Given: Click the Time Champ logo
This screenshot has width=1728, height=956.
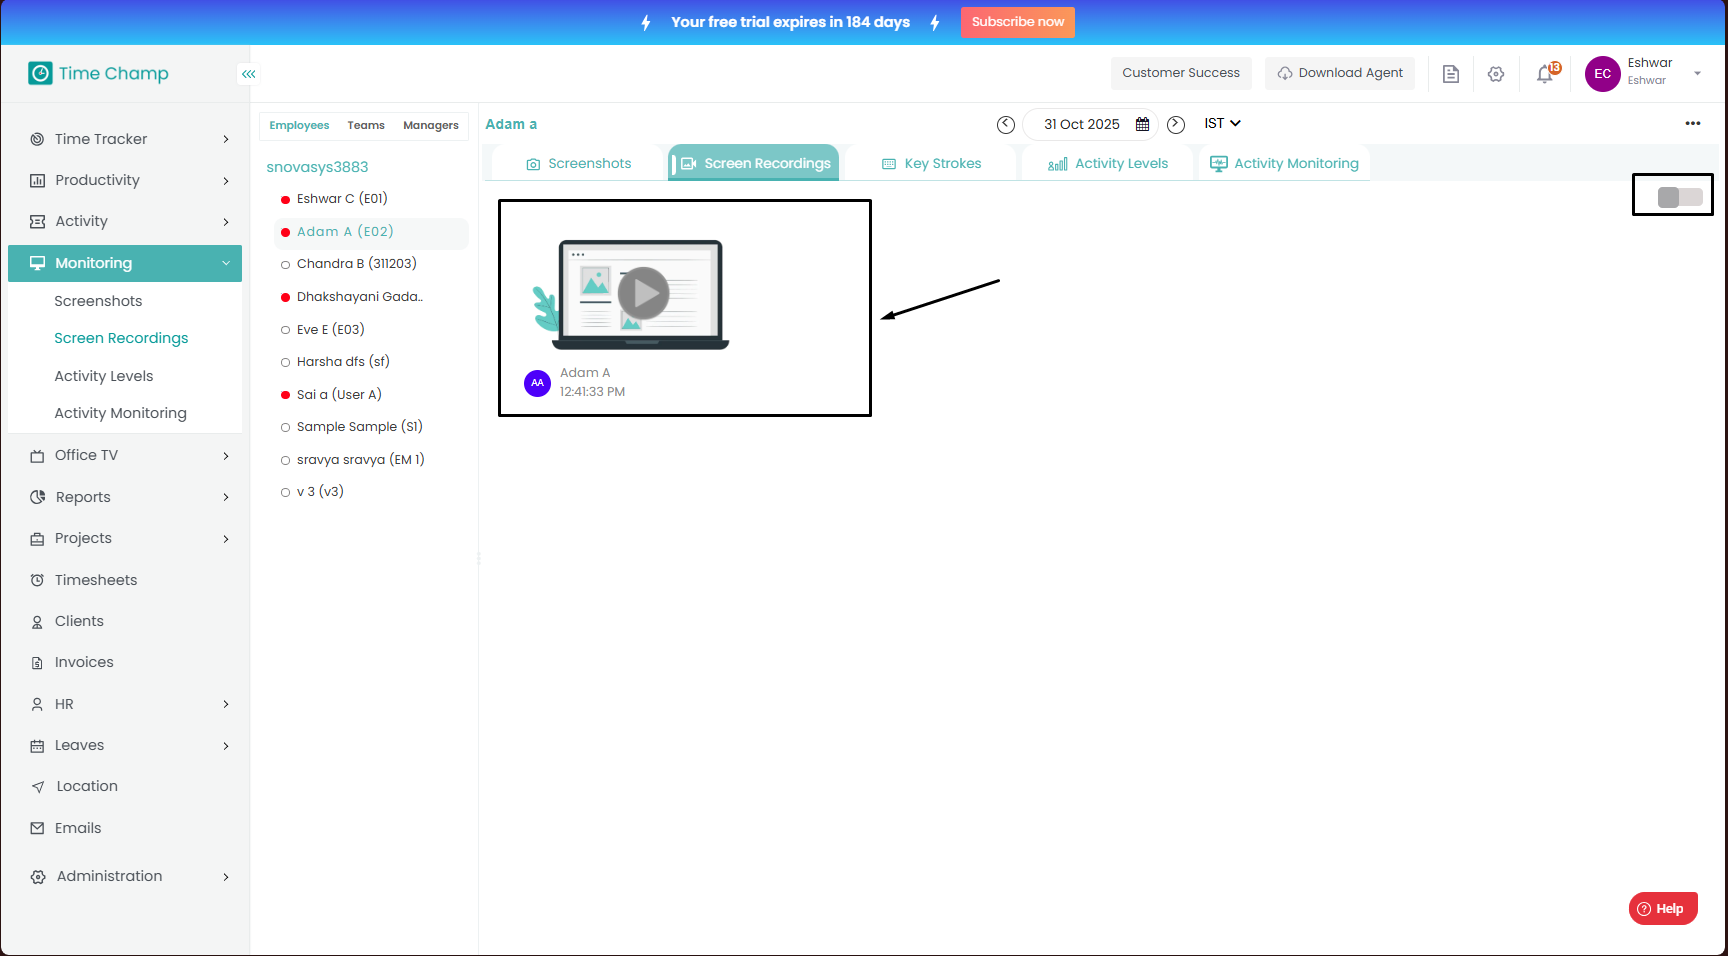Looking at the screenshot, I should pyautogui.click(x=98, y=73).
